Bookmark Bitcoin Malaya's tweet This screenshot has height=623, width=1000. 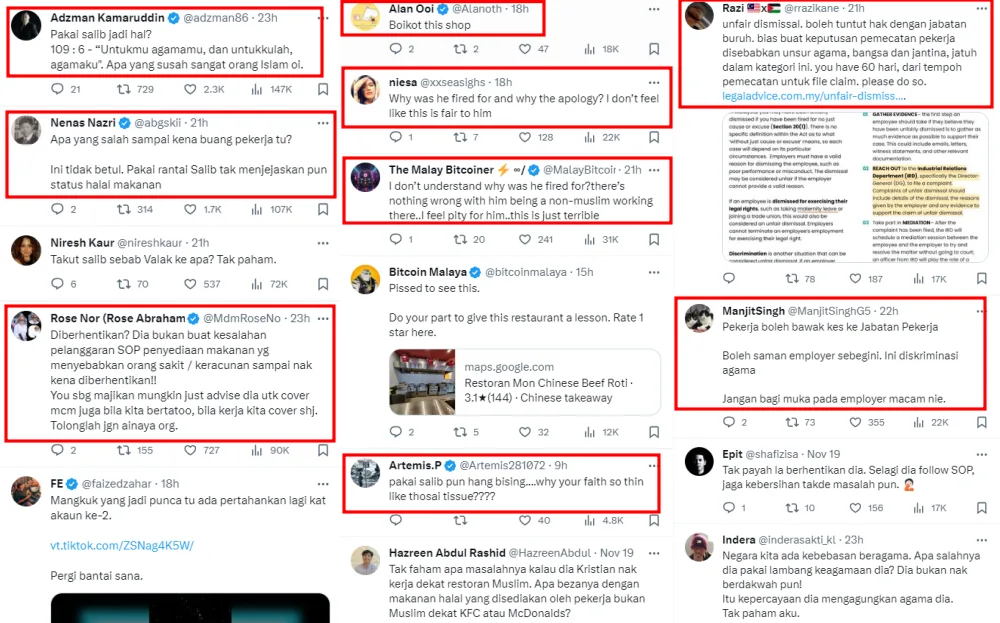654,432
